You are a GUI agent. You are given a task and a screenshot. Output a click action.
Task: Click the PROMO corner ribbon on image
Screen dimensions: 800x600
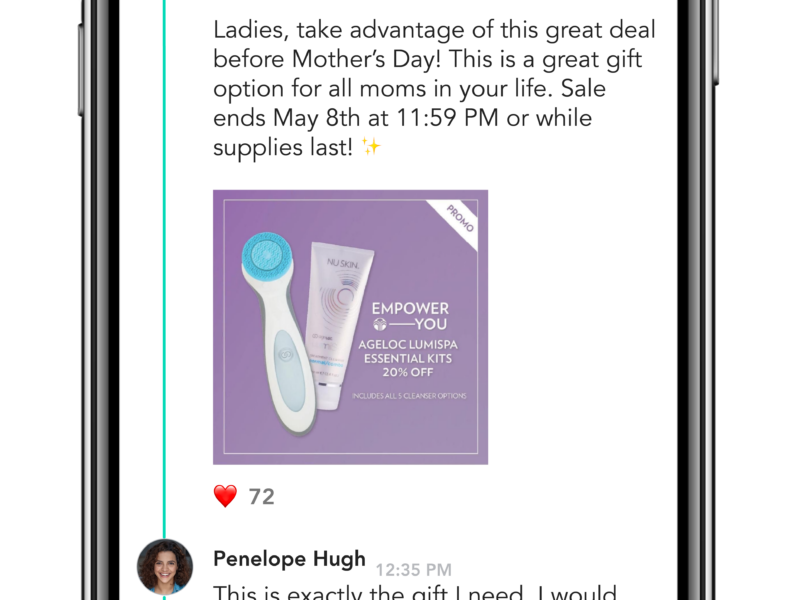[x=458, y=220]
